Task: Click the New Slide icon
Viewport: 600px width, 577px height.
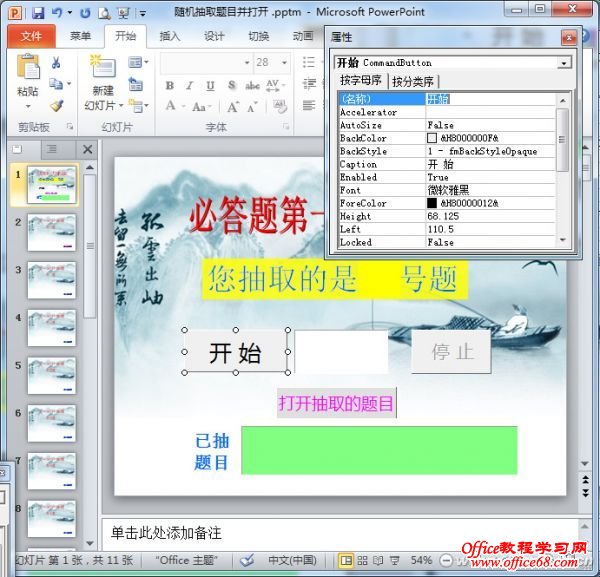Action: coord(103,68)
